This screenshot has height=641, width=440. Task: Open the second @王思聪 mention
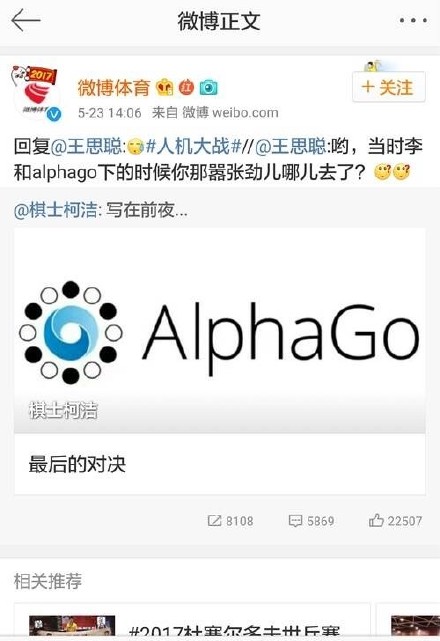pos(291,146)
